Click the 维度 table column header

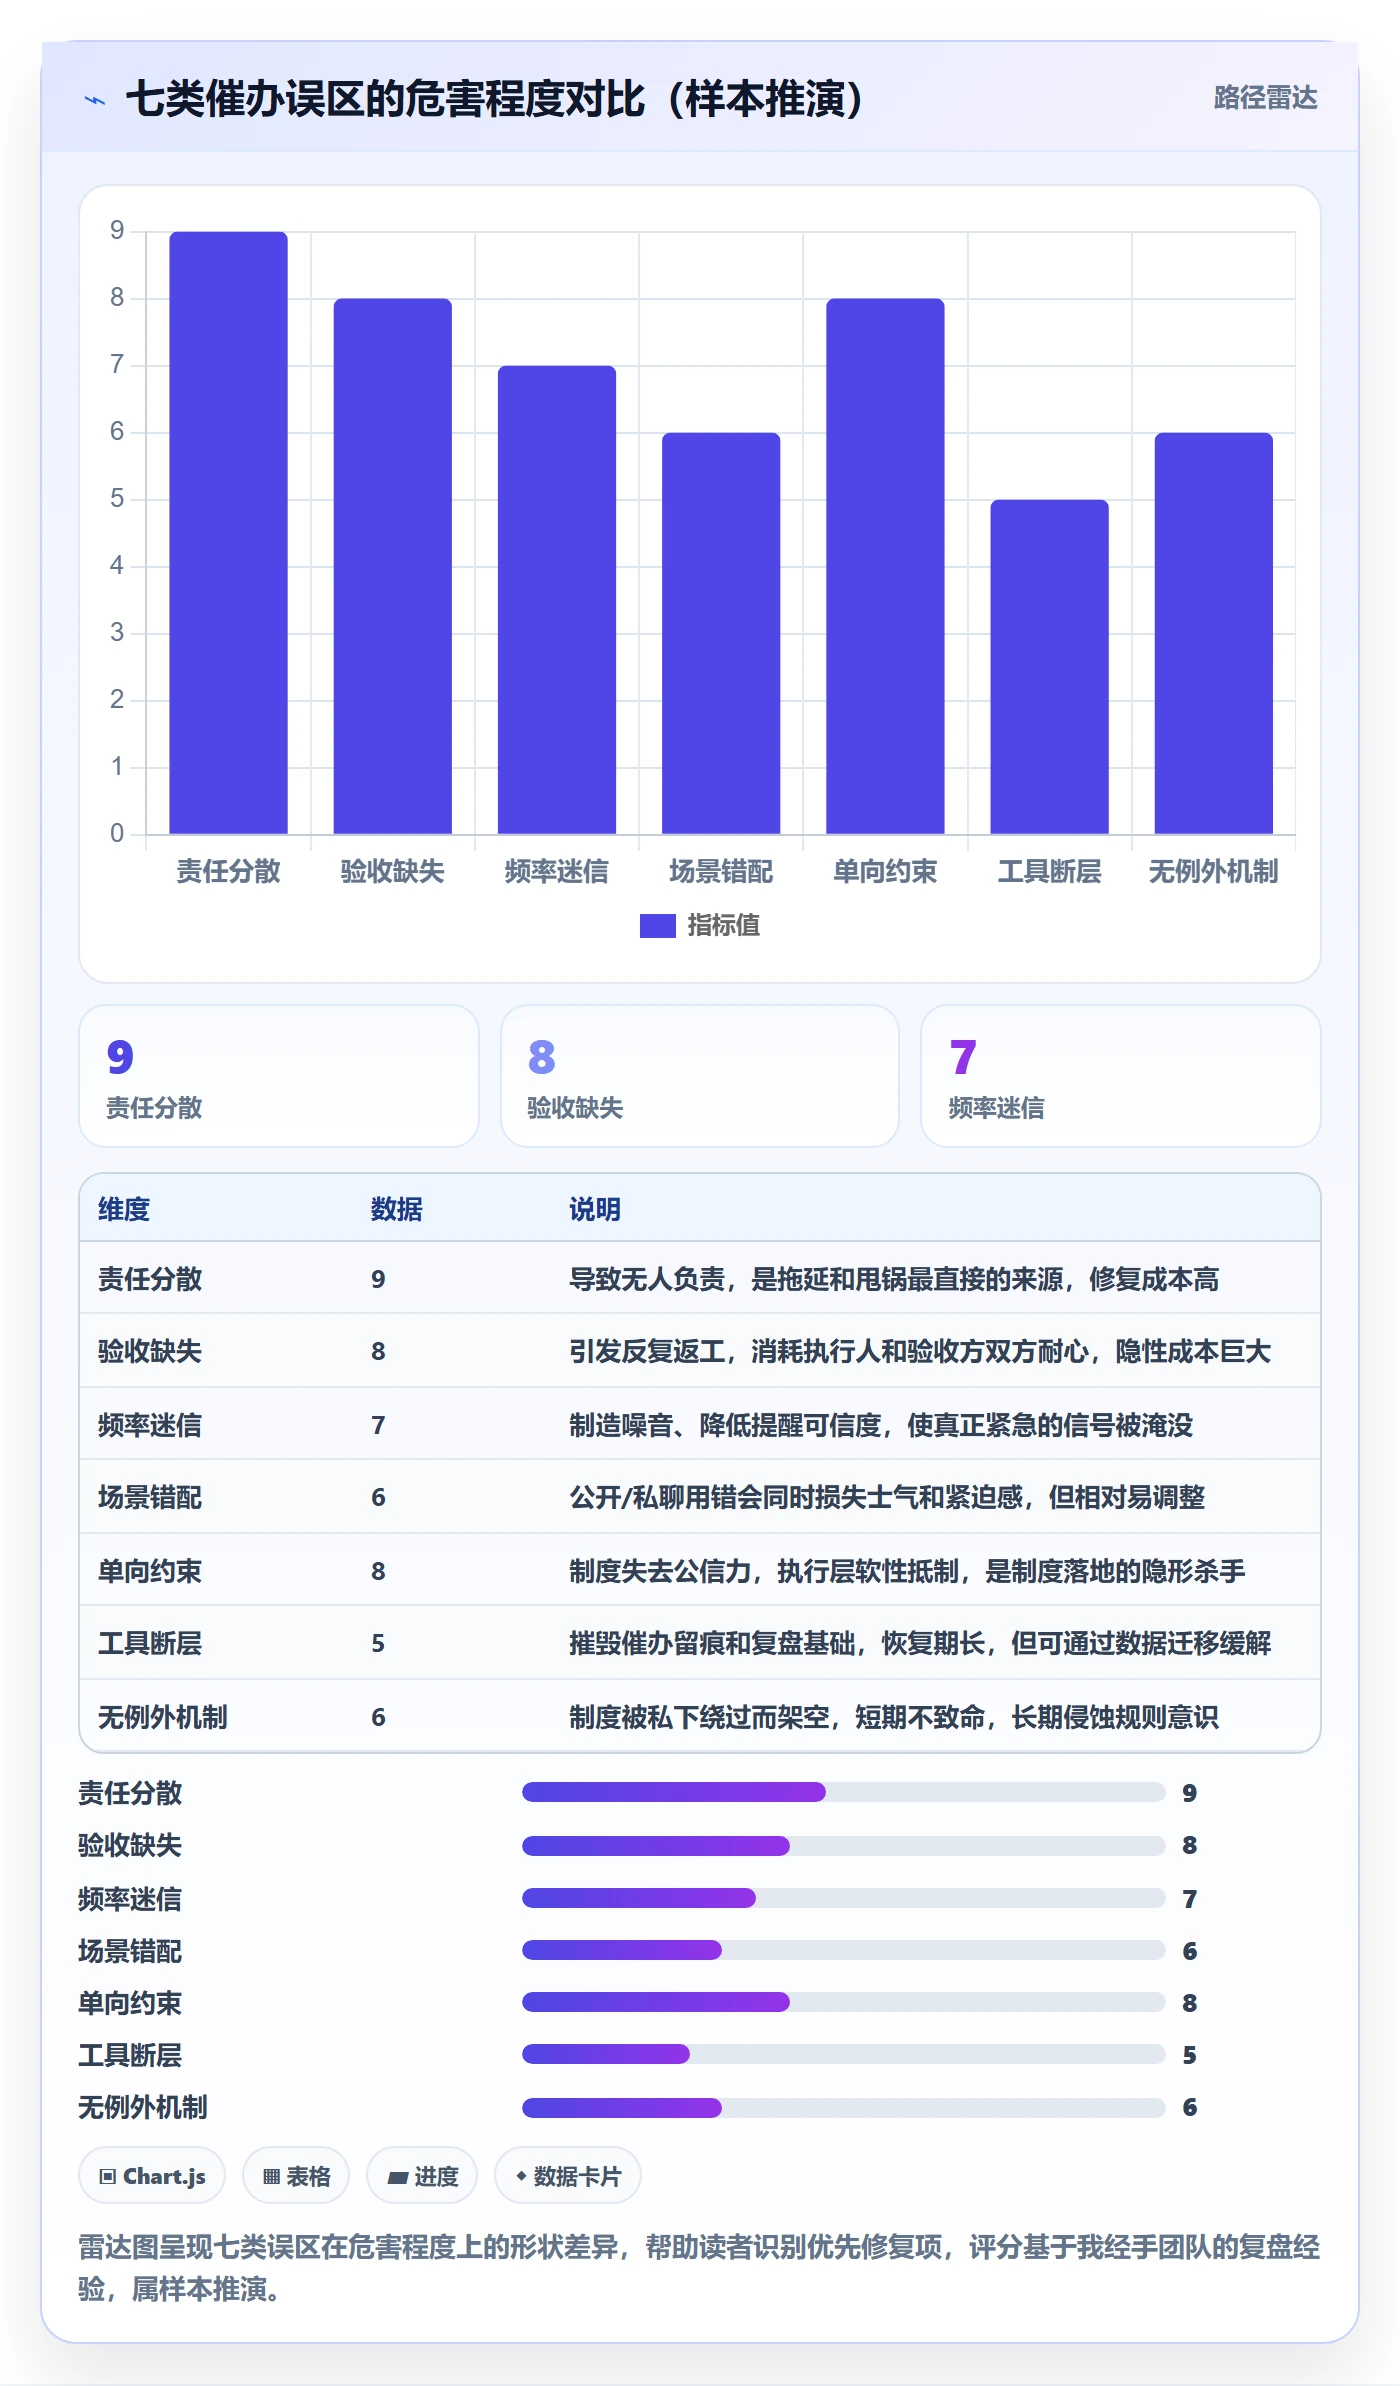click(x=124, y=1209)
